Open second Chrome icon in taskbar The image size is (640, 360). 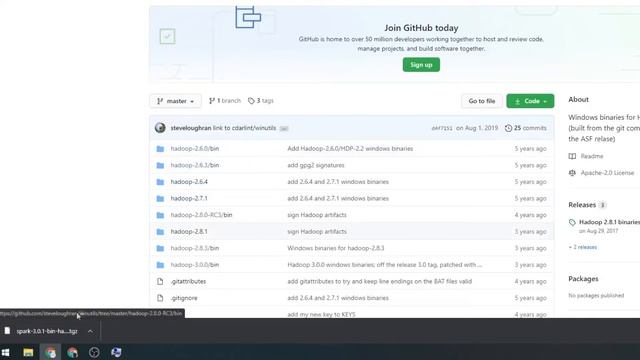73,352
